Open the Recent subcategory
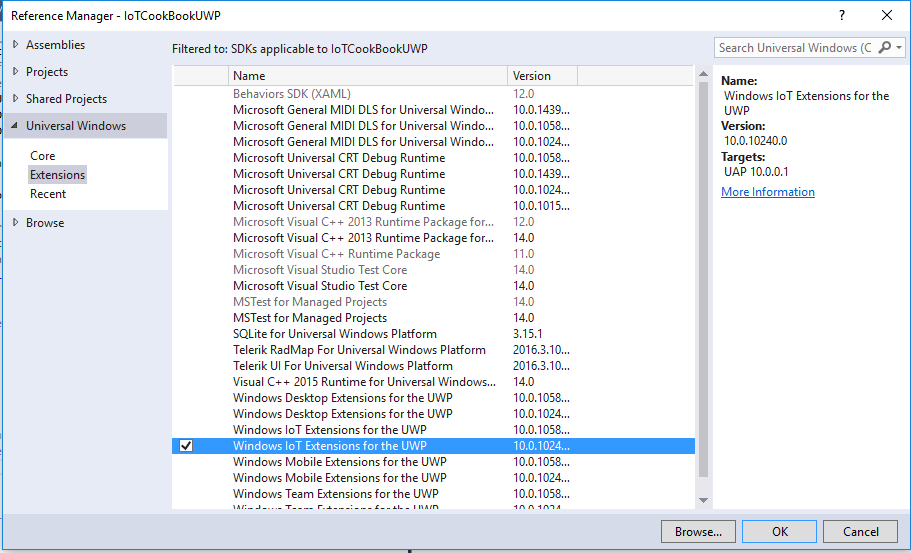The width and height of the screenshot is (911, 553). click(48, 194)
